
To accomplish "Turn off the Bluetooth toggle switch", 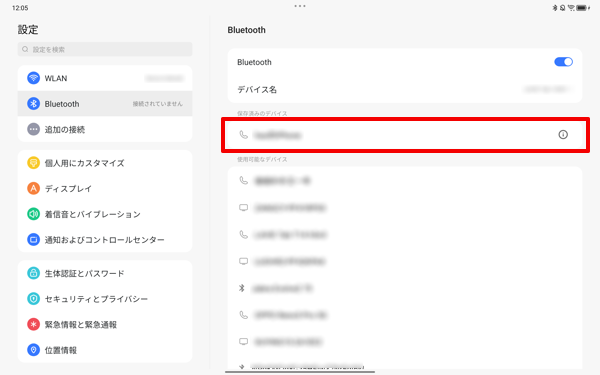I will coord(563,62).
